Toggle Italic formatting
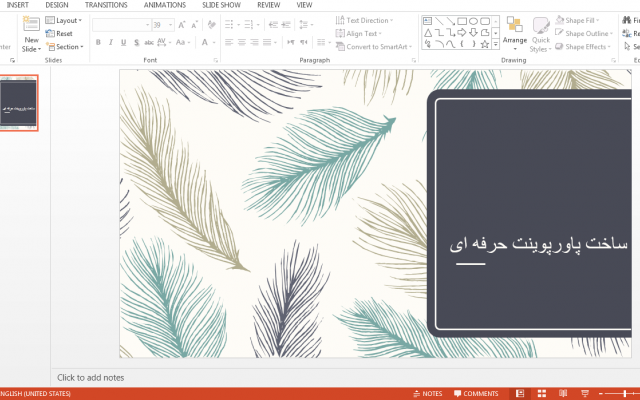 click(x=111, y=42)
